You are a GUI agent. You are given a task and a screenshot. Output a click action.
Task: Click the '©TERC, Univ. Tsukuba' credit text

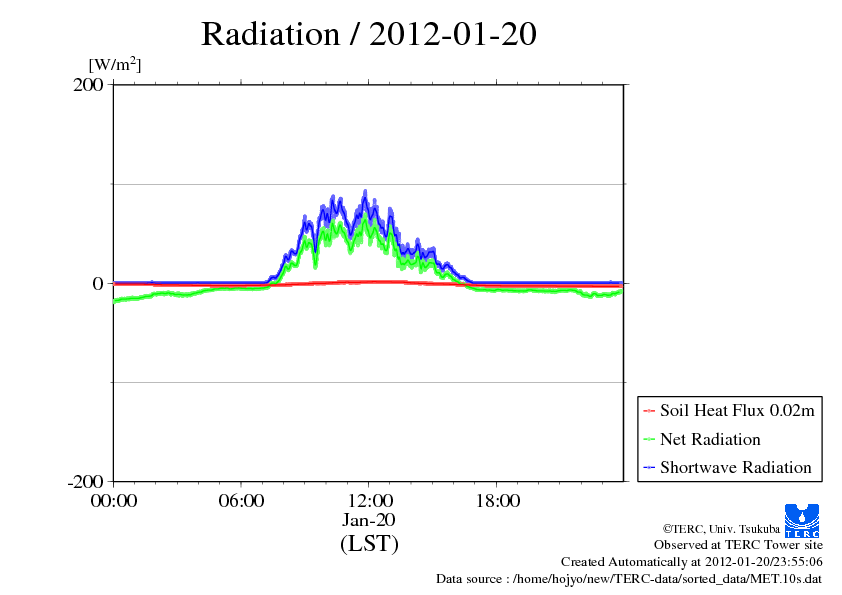click(x=721, y=529)
